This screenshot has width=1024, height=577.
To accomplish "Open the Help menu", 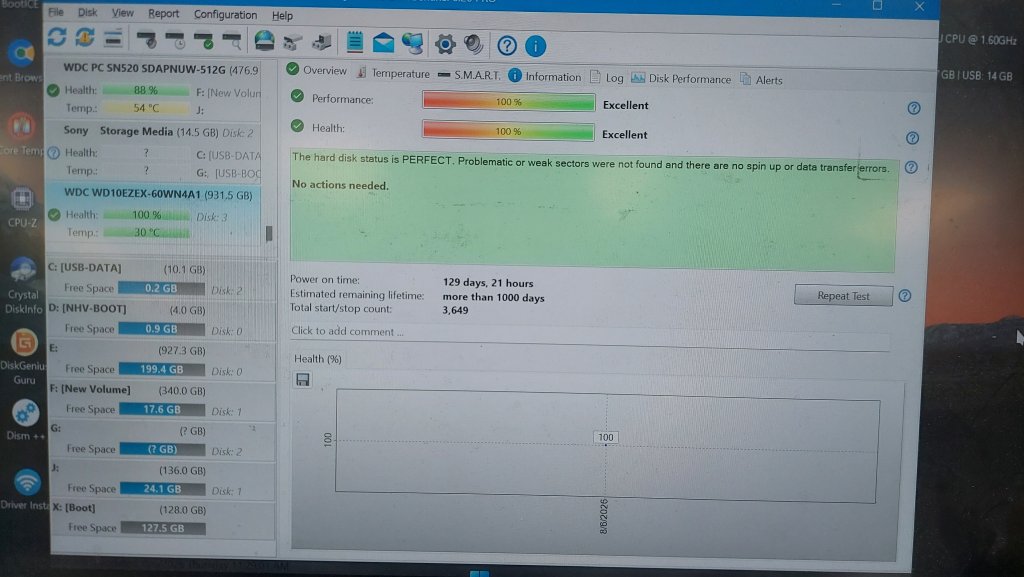I will 282,16.
